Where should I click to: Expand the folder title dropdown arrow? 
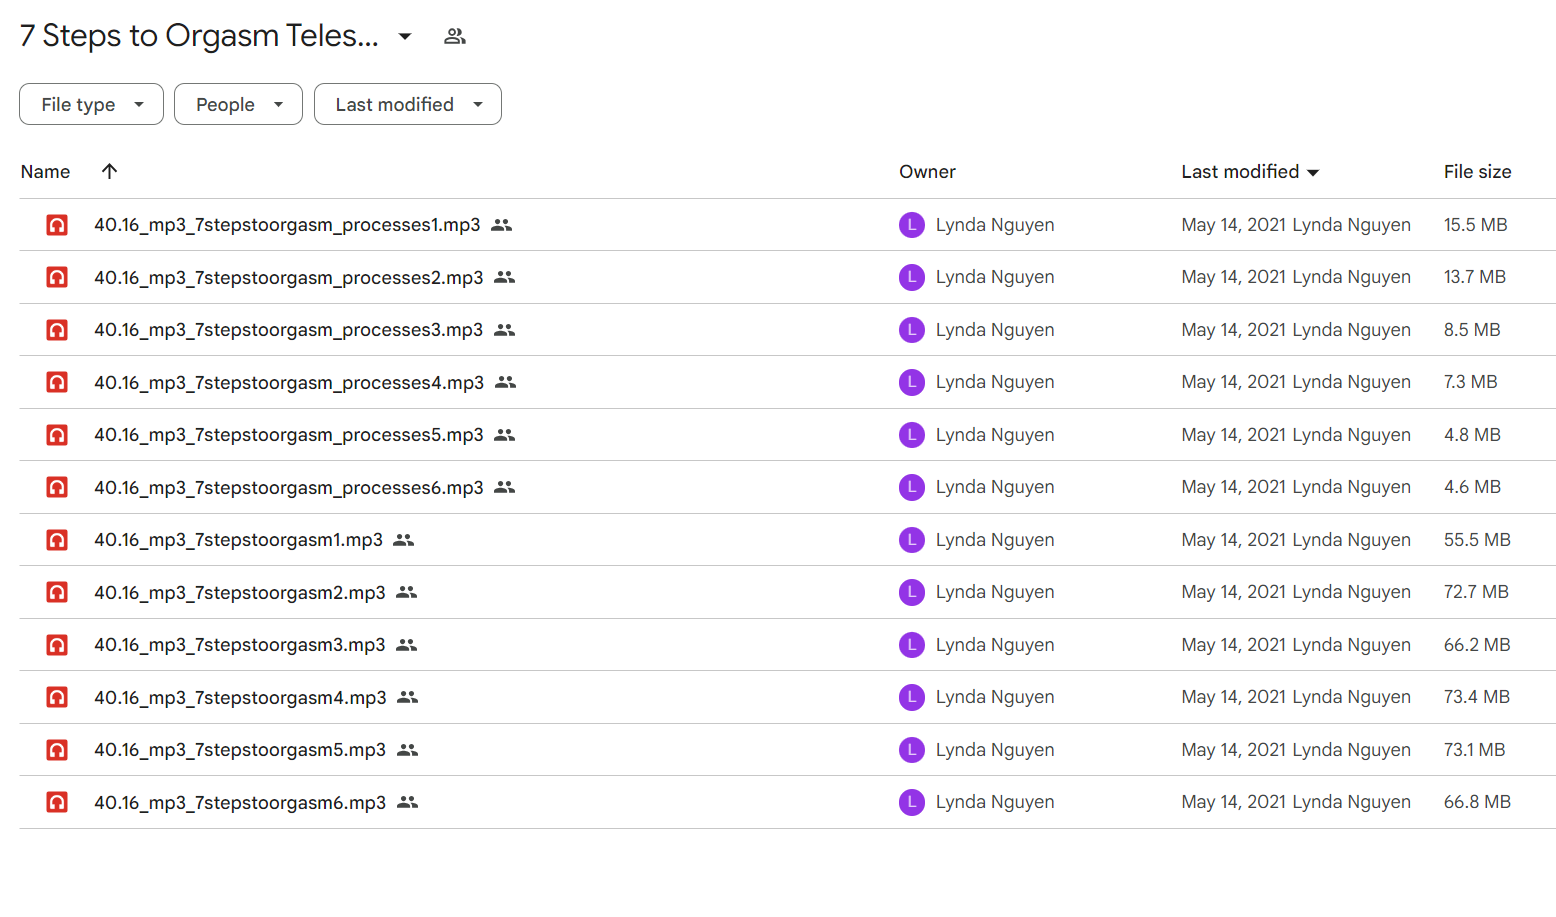tap(405, 37)
